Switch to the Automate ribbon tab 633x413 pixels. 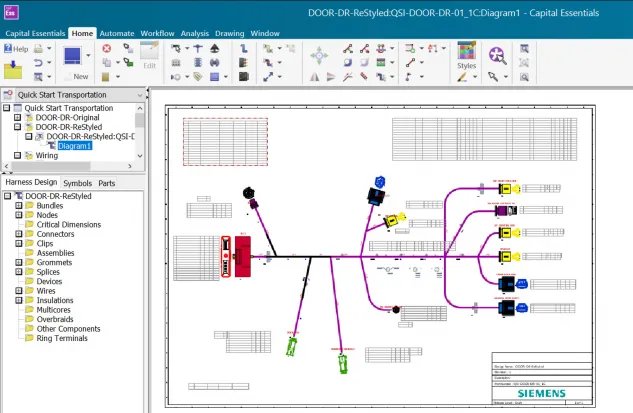point(117,34)
